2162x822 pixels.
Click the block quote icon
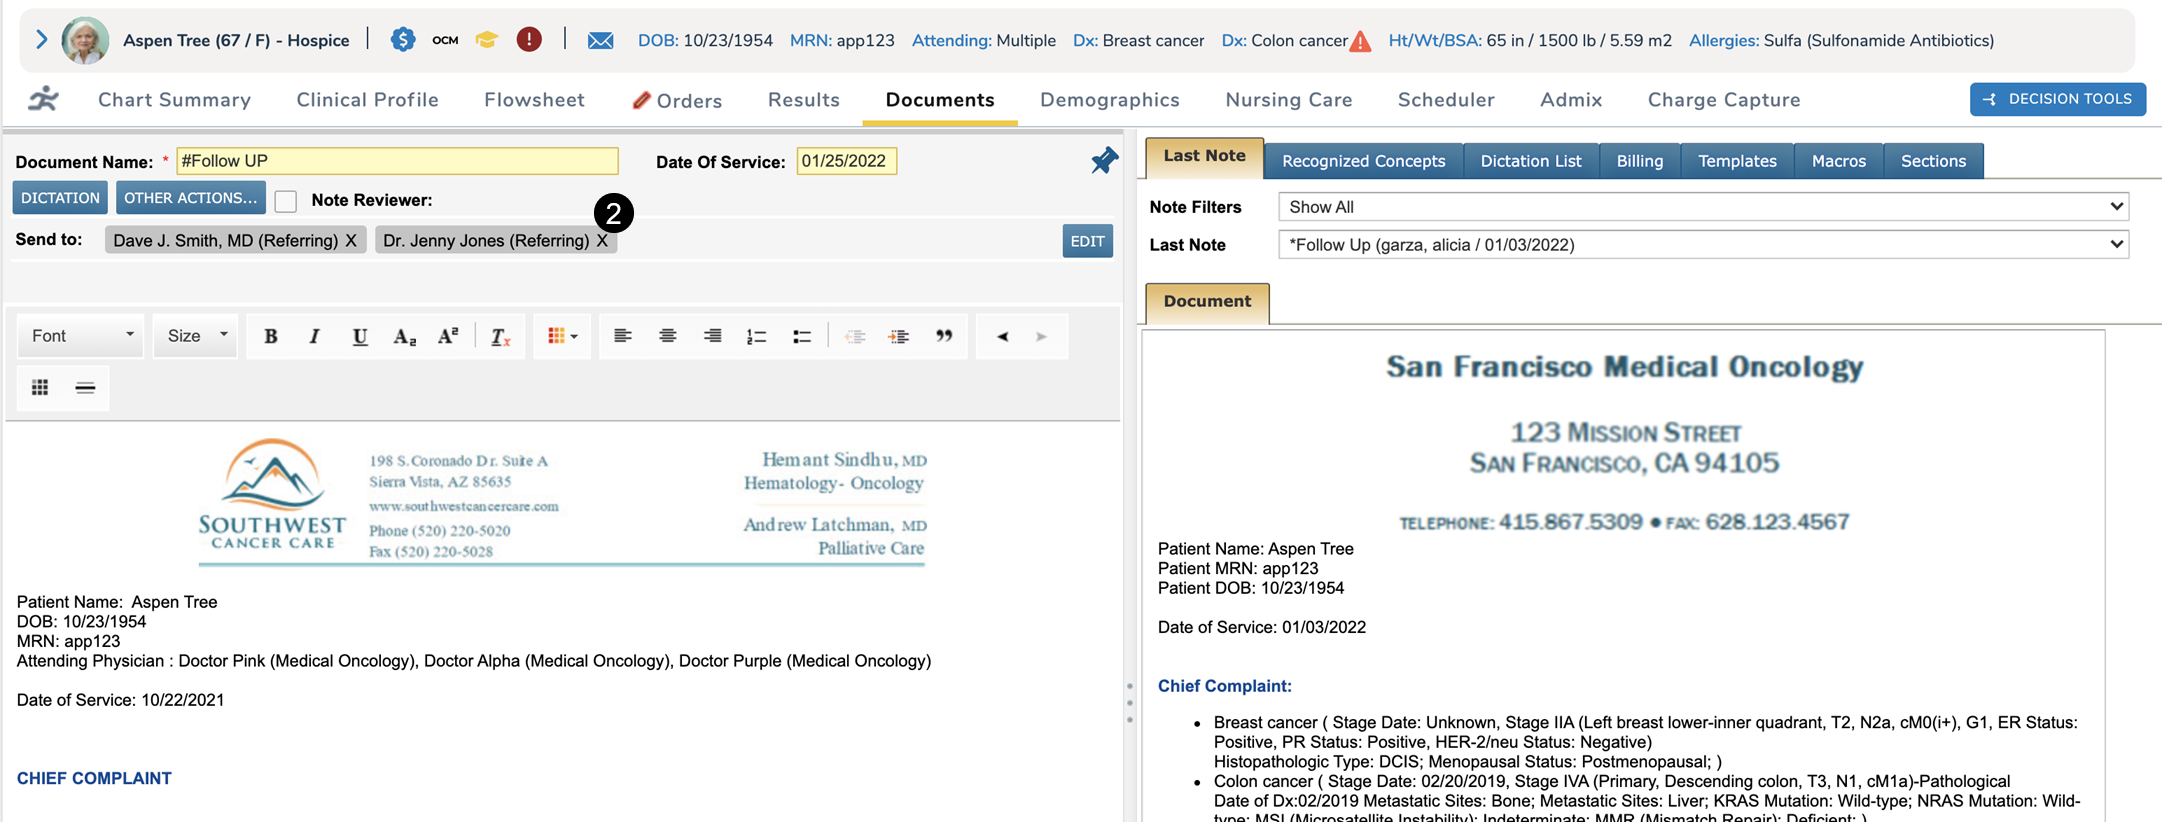(943, 337)
